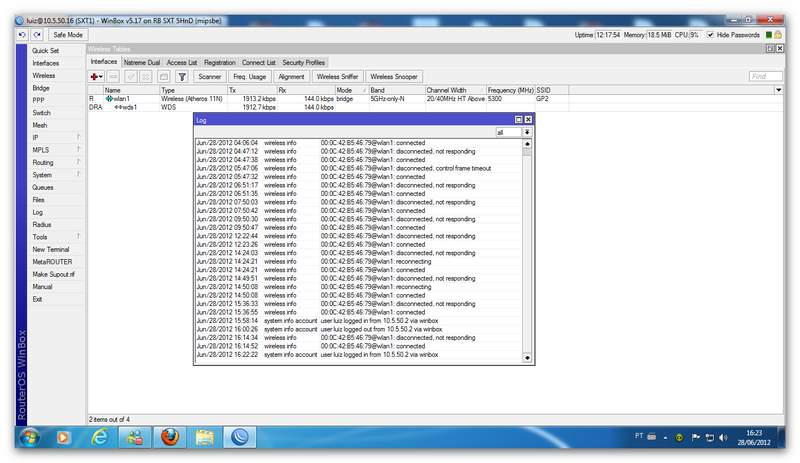
Task: Sort the table by the Mode column header
Action: [x=352, y=90]
